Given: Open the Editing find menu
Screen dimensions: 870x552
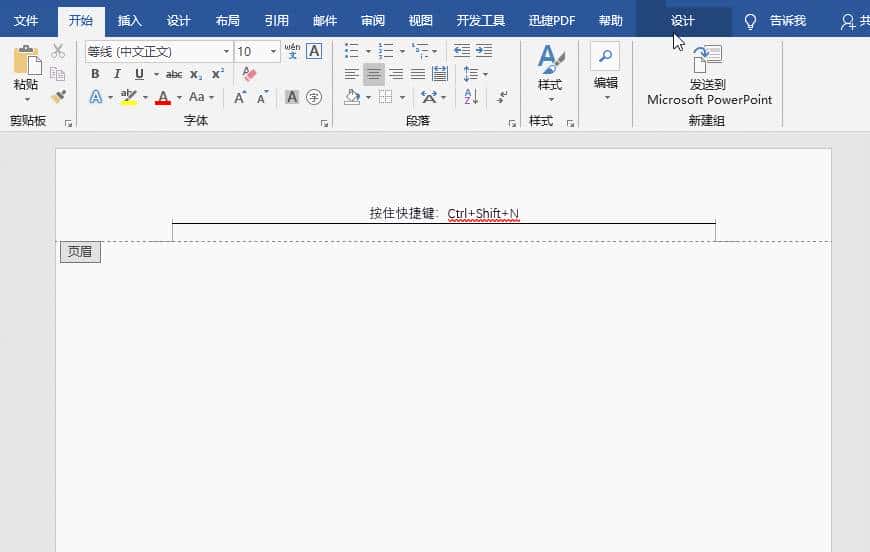Looking at the screenshot, I should pyautogui.click(x=605, y=72).
